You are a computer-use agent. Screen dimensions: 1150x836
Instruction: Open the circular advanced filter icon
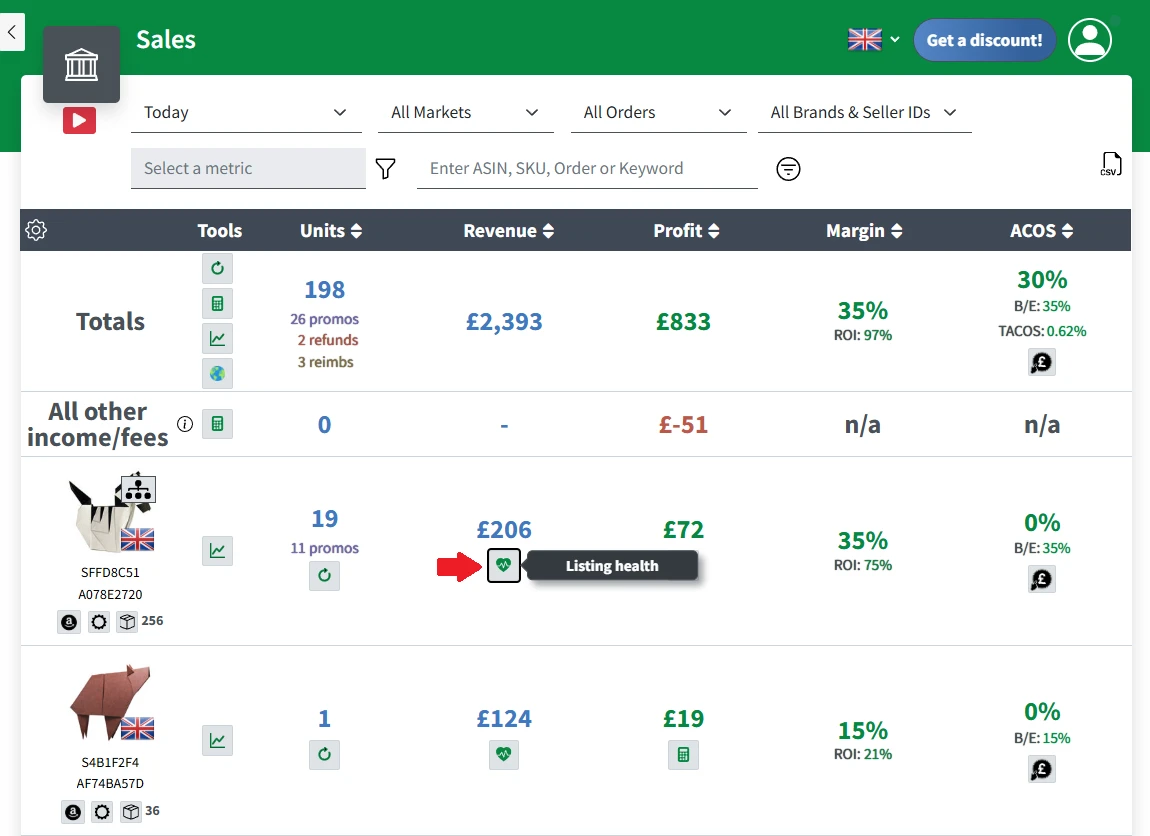788,169
